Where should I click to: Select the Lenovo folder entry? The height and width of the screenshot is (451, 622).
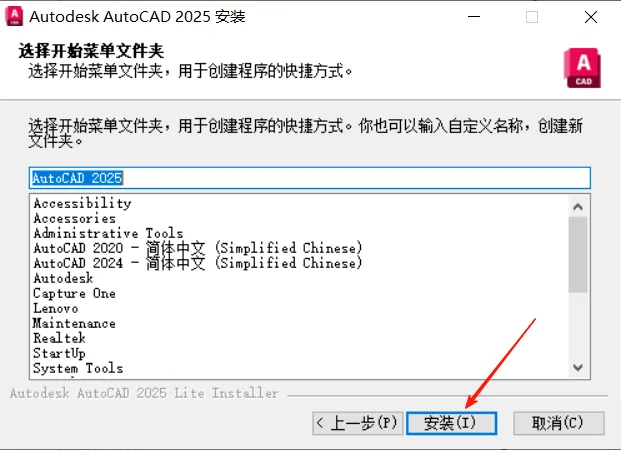pyautogui.click(x=56, y=308)
